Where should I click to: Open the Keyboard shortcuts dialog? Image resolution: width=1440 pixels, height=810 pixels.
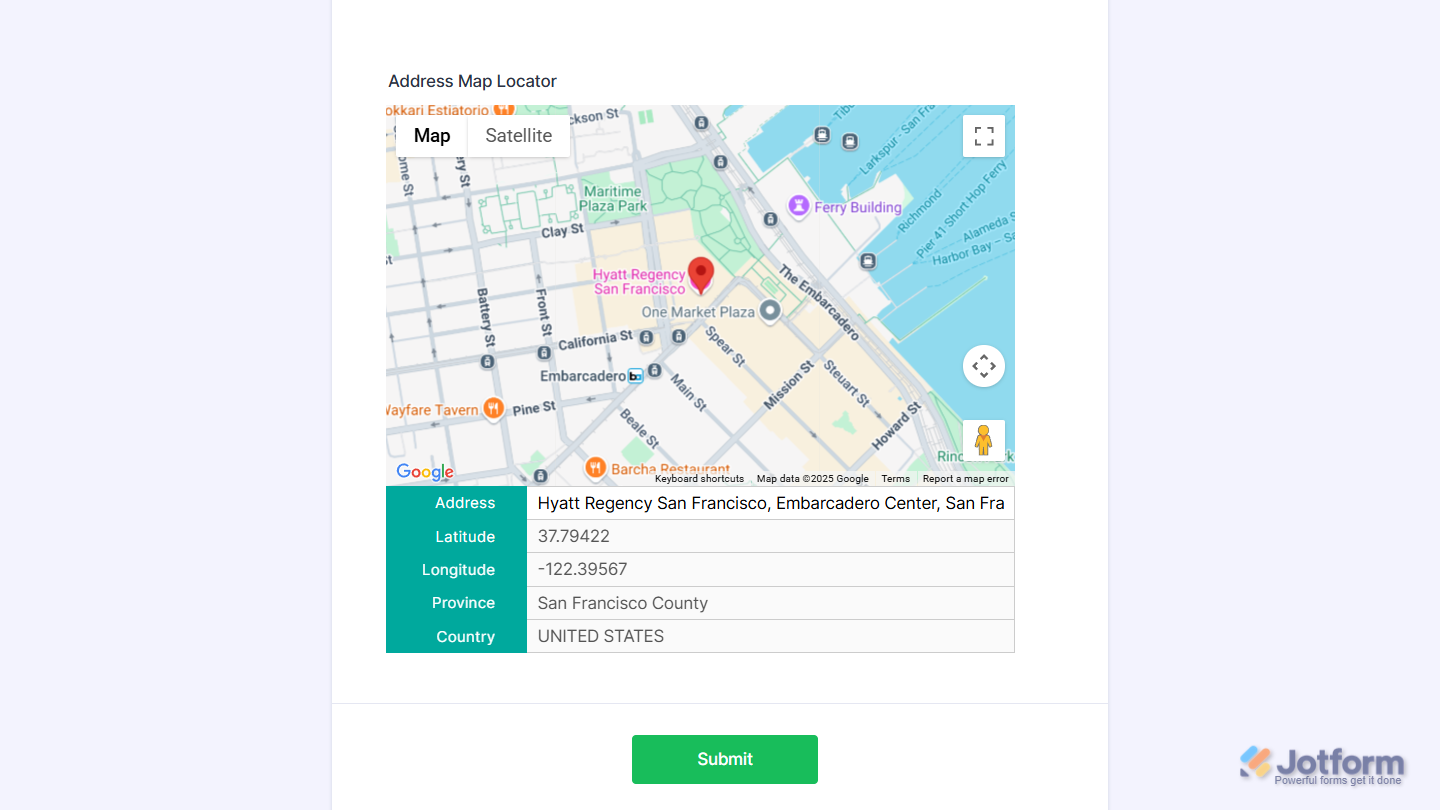click(x=699, y=479)
